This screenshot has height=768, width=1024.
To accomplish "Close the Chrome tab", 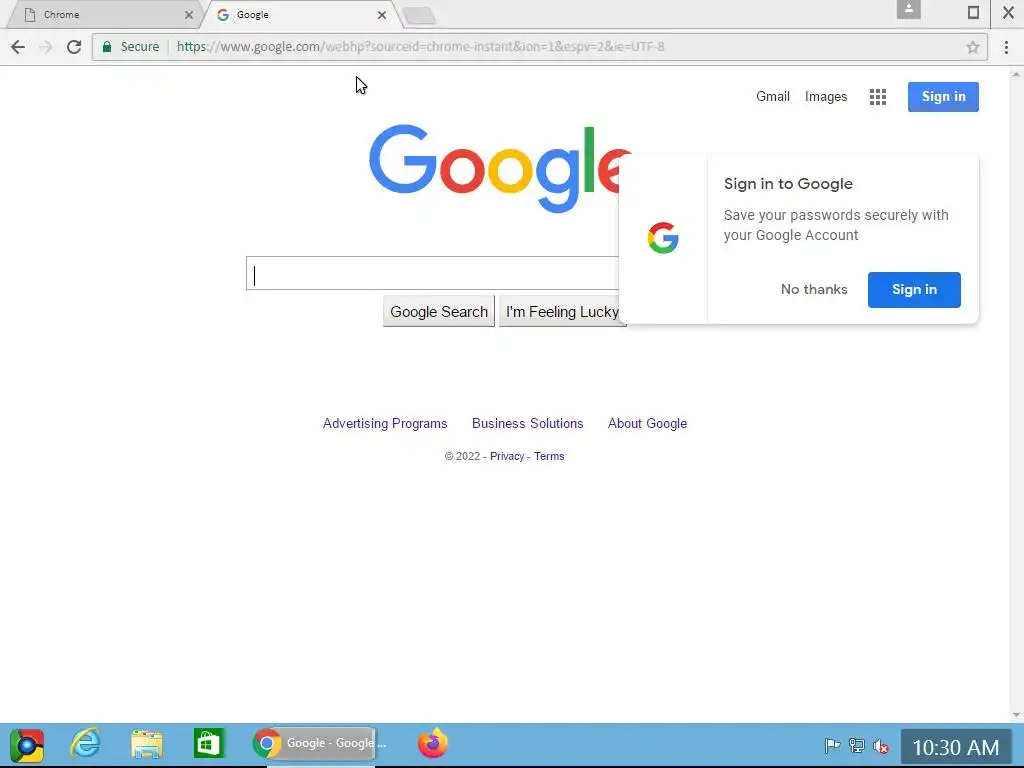I will (x=189, y=14).
